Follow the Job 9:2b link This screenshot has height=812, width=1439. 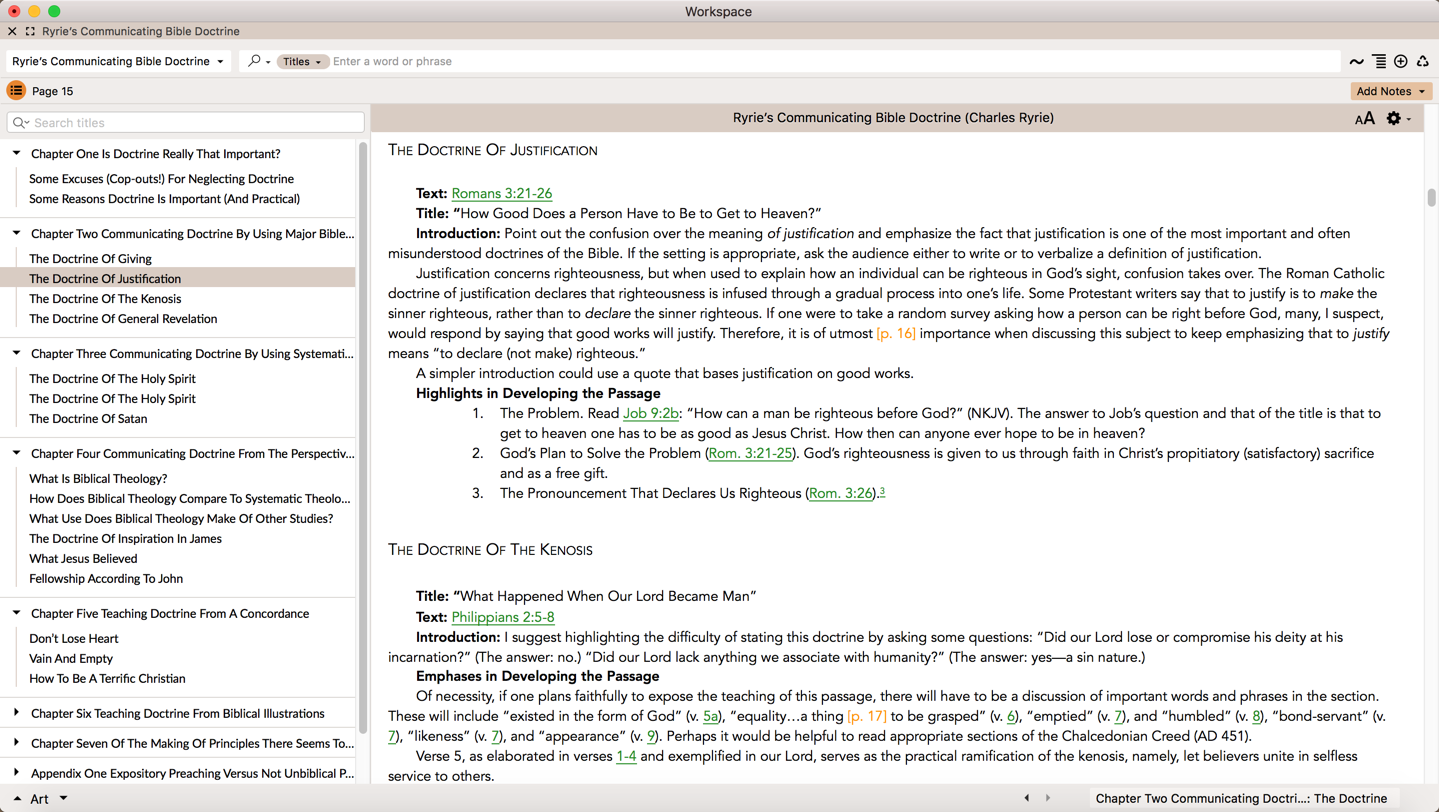[650, 414]
